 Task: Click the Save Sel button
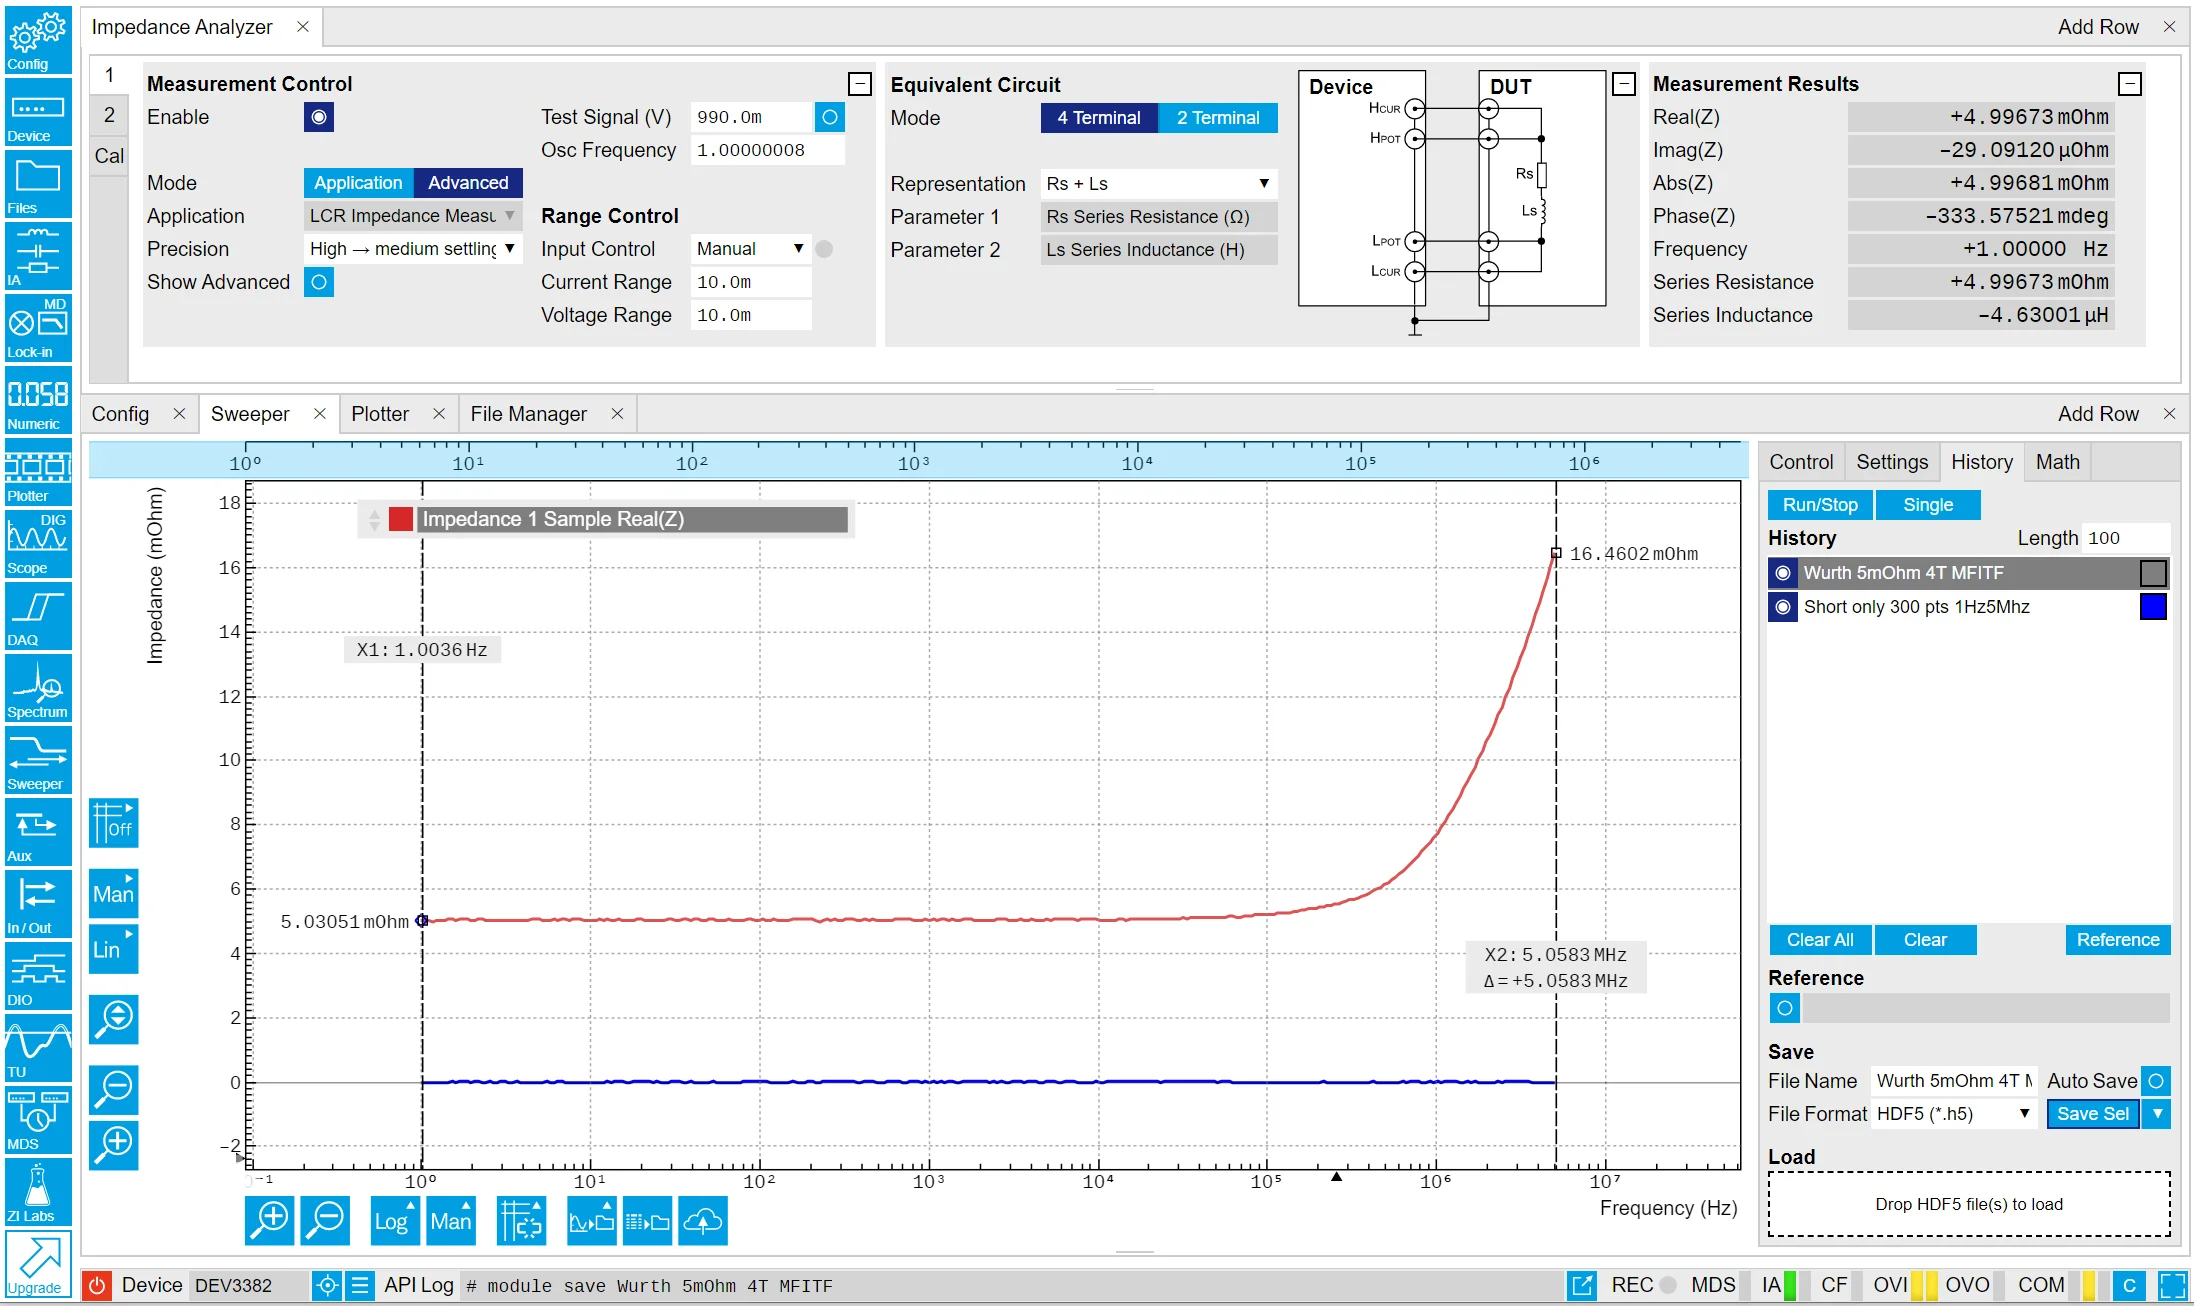click(x=2093, y=1114)
